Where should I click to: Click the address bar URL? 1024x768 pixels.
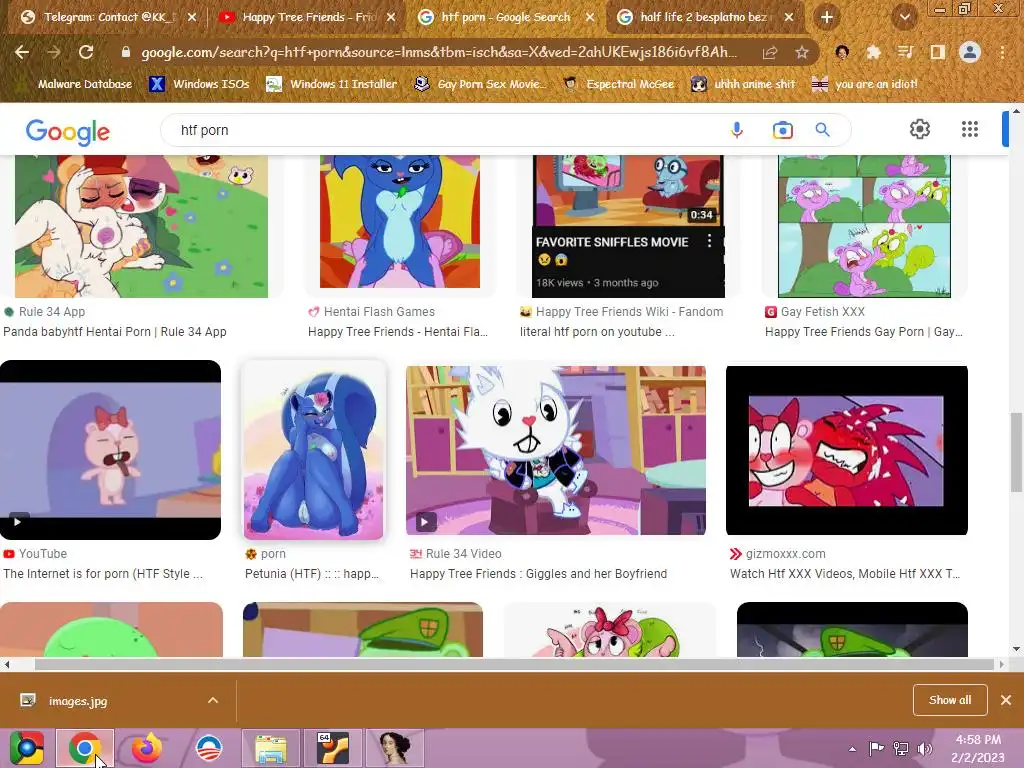tap(439, 52)
